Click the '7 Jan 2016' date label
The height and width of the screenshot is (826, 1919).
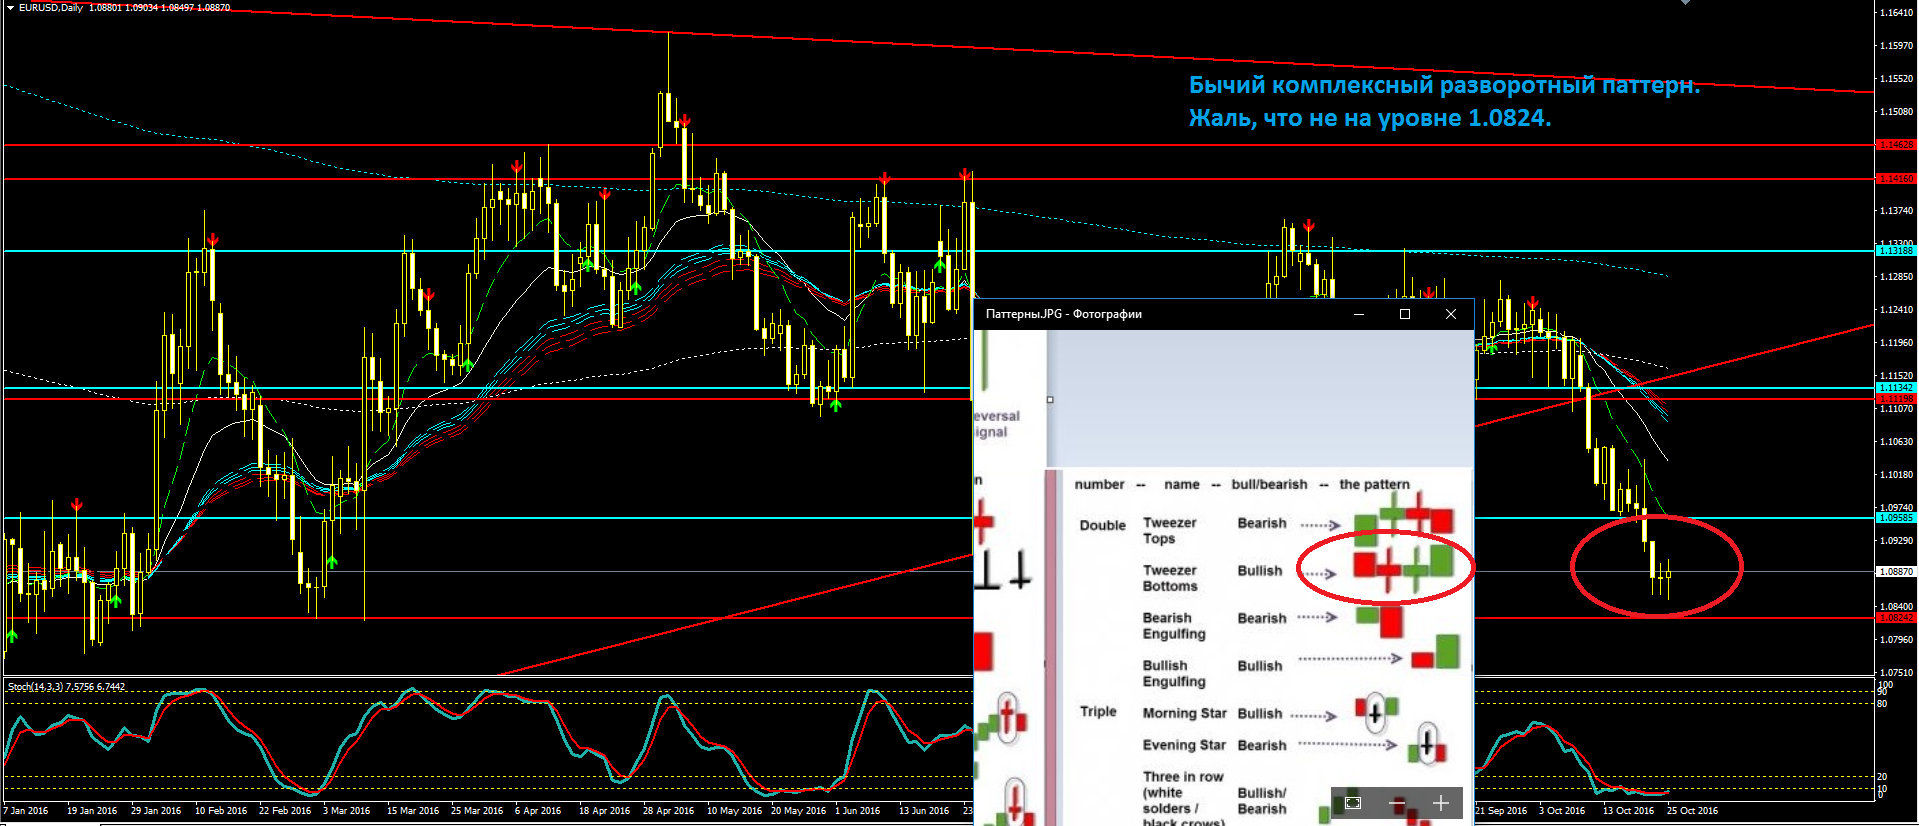point(26,811)
